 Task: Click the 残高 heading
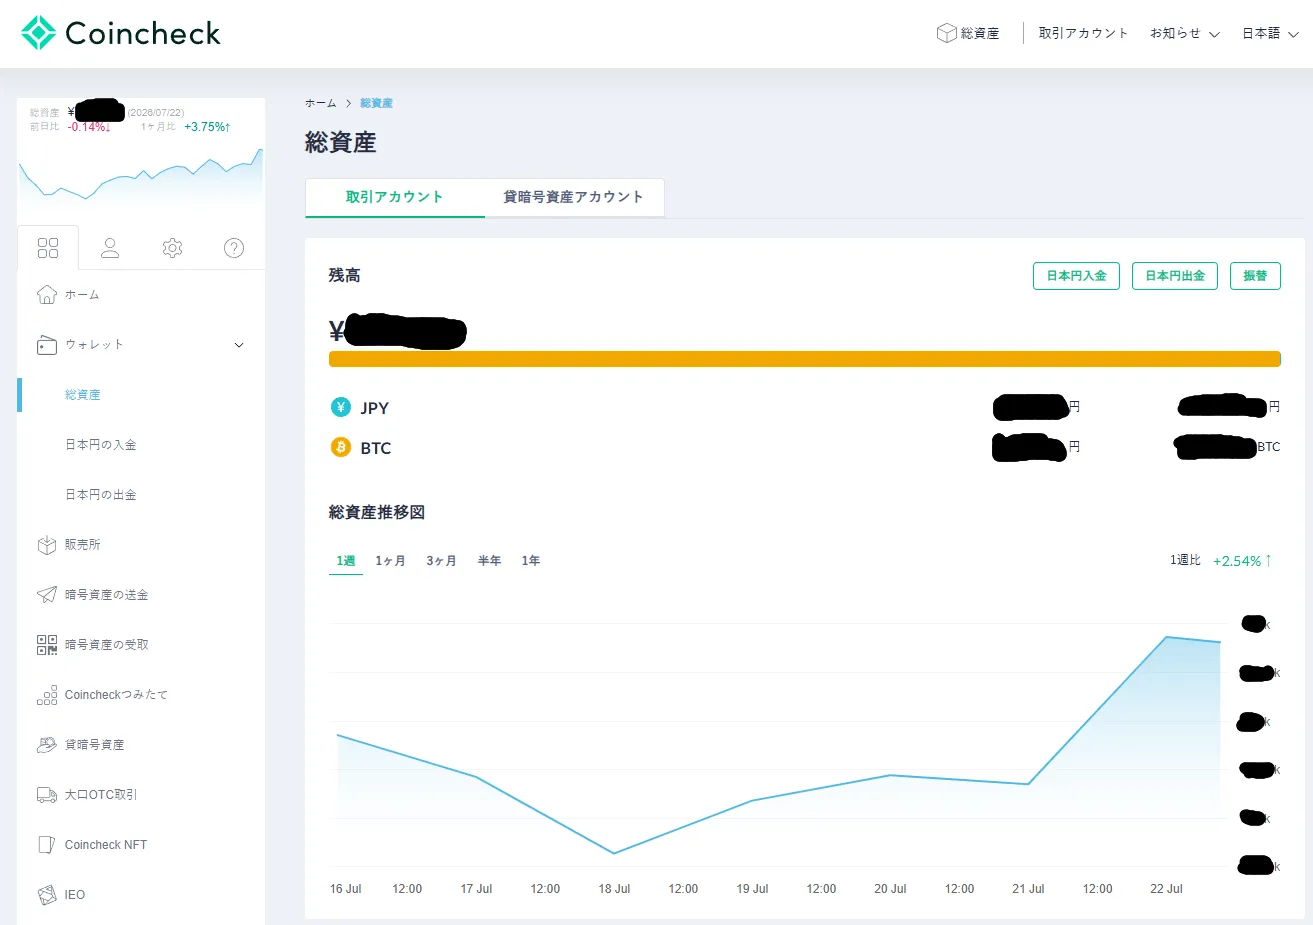click(345, 275)
